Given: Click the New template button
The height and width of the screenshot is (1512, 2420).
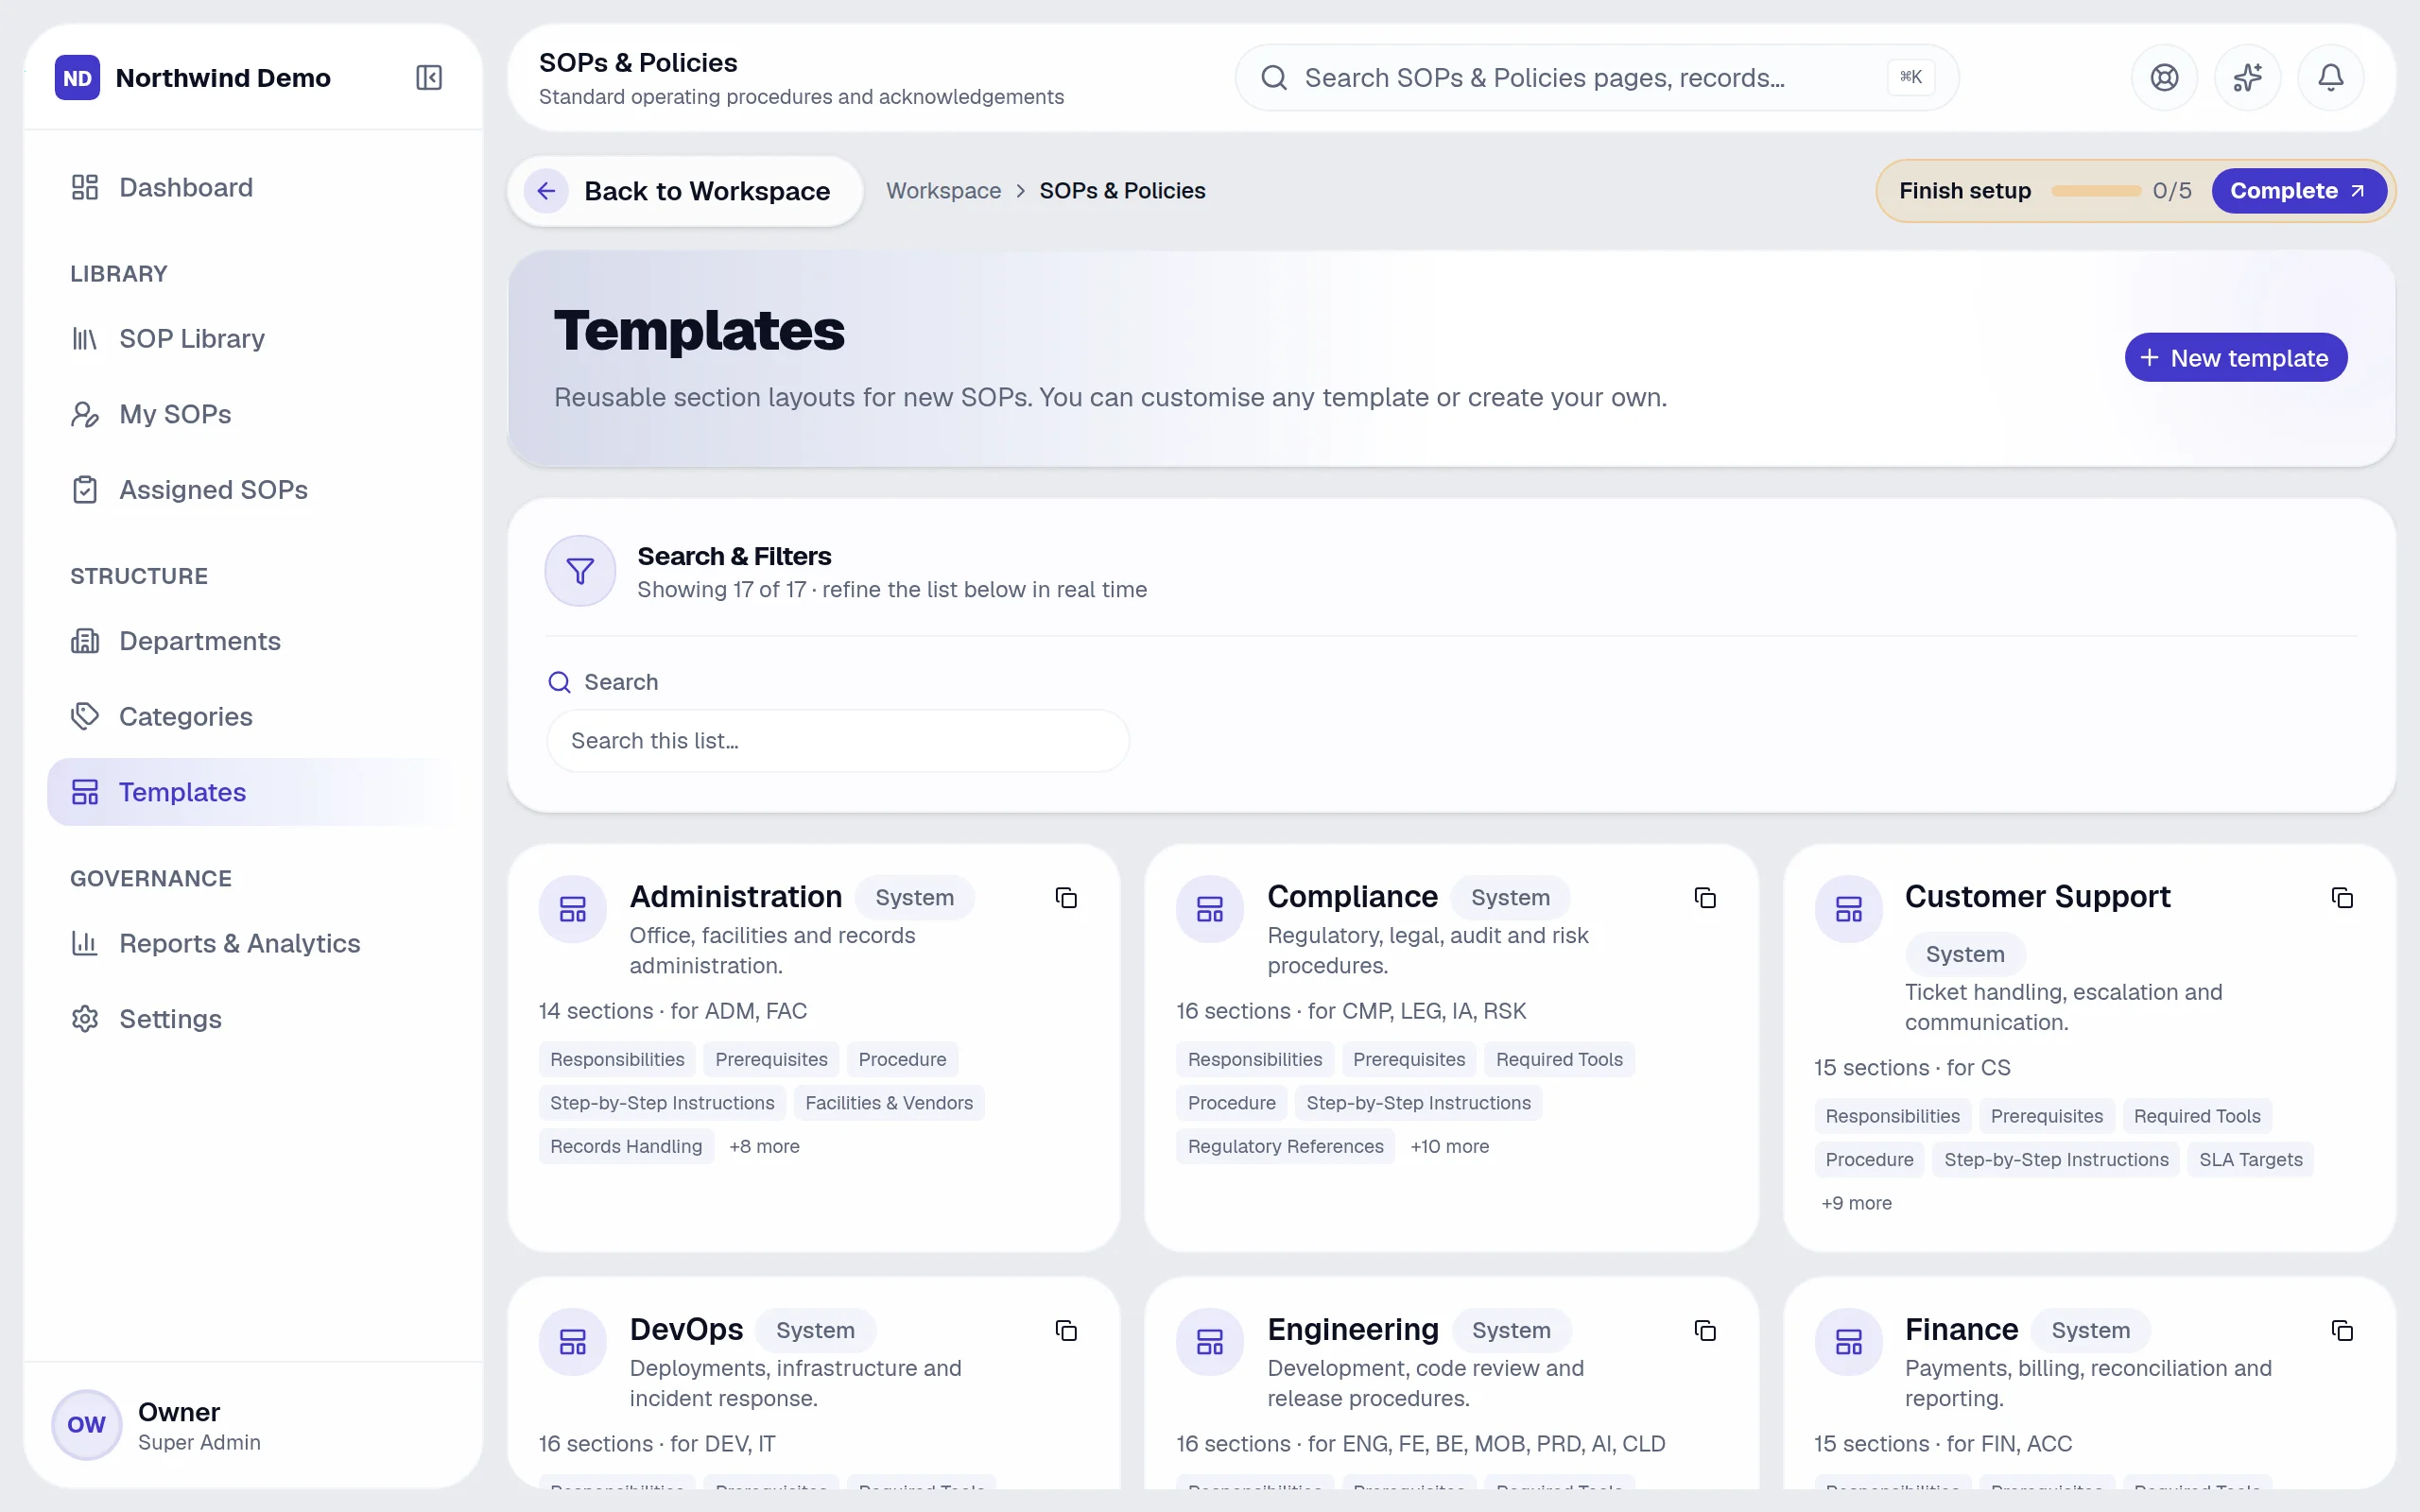Looking at the screenshot, I should (2236, 358).
